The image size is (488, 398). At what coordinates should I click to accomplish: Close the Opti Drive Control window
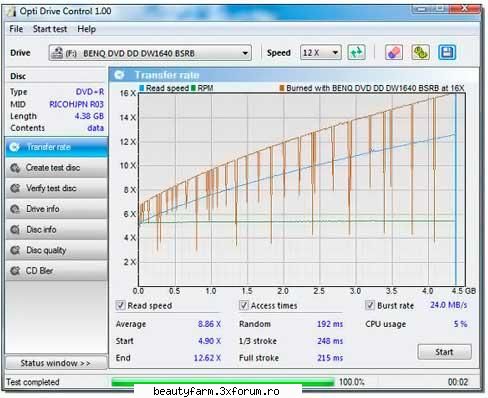(464, 8)
